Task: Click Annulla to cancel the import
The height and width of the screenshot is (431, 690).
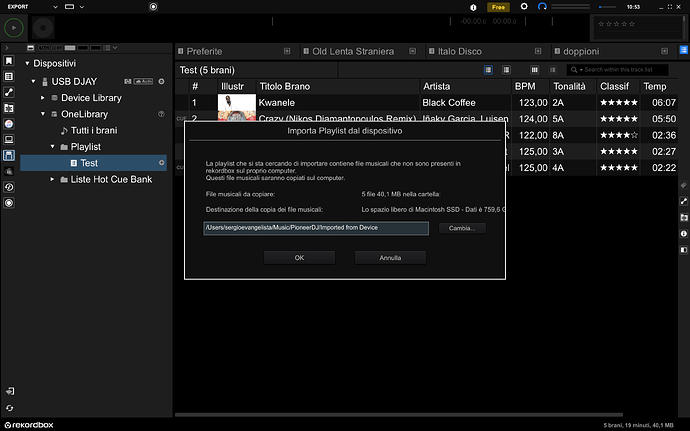Action: (x=390, y=258)
